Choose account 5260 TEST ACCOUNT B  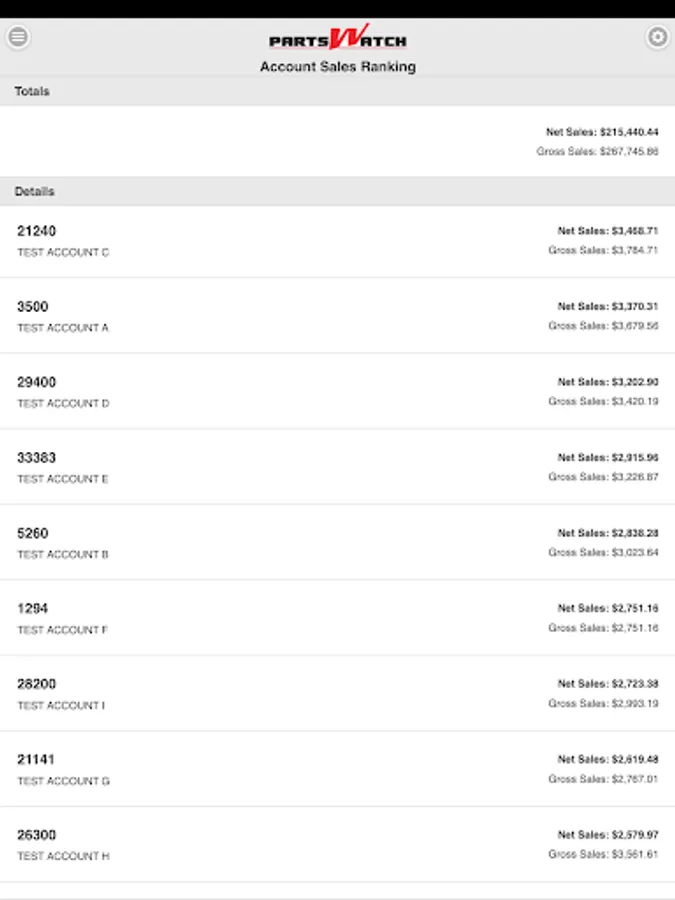click(x=338, y=542)
